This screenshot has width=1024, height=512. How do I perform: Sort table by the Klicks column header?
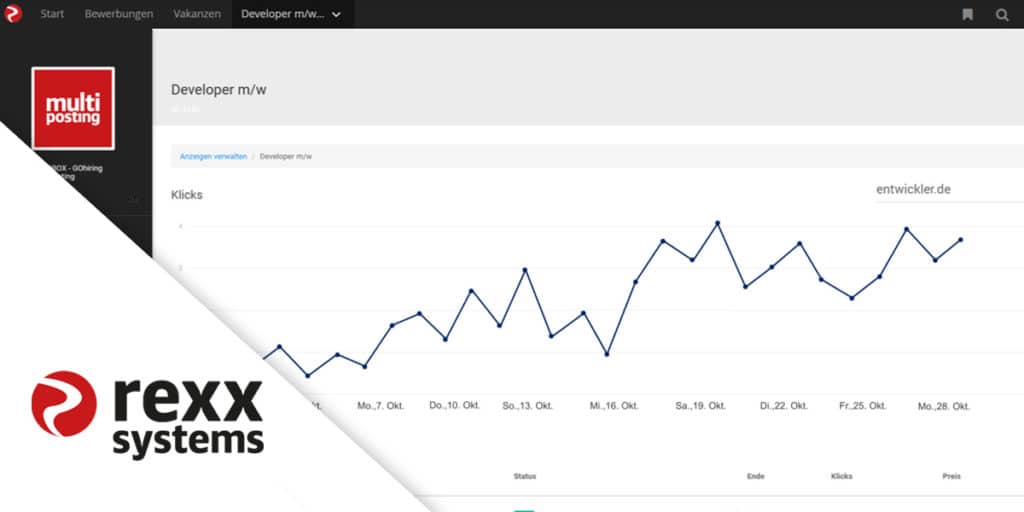pos(841,476)
